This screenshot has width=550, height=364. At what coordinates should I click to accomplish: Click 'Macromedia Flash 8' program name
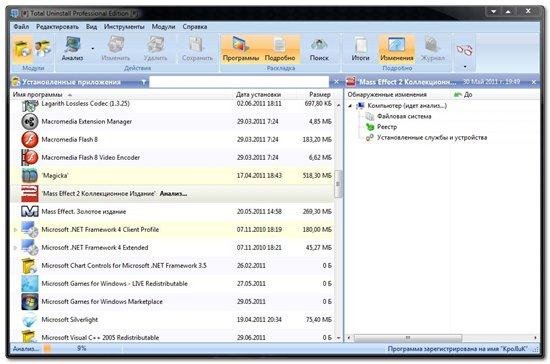point(69,140)
